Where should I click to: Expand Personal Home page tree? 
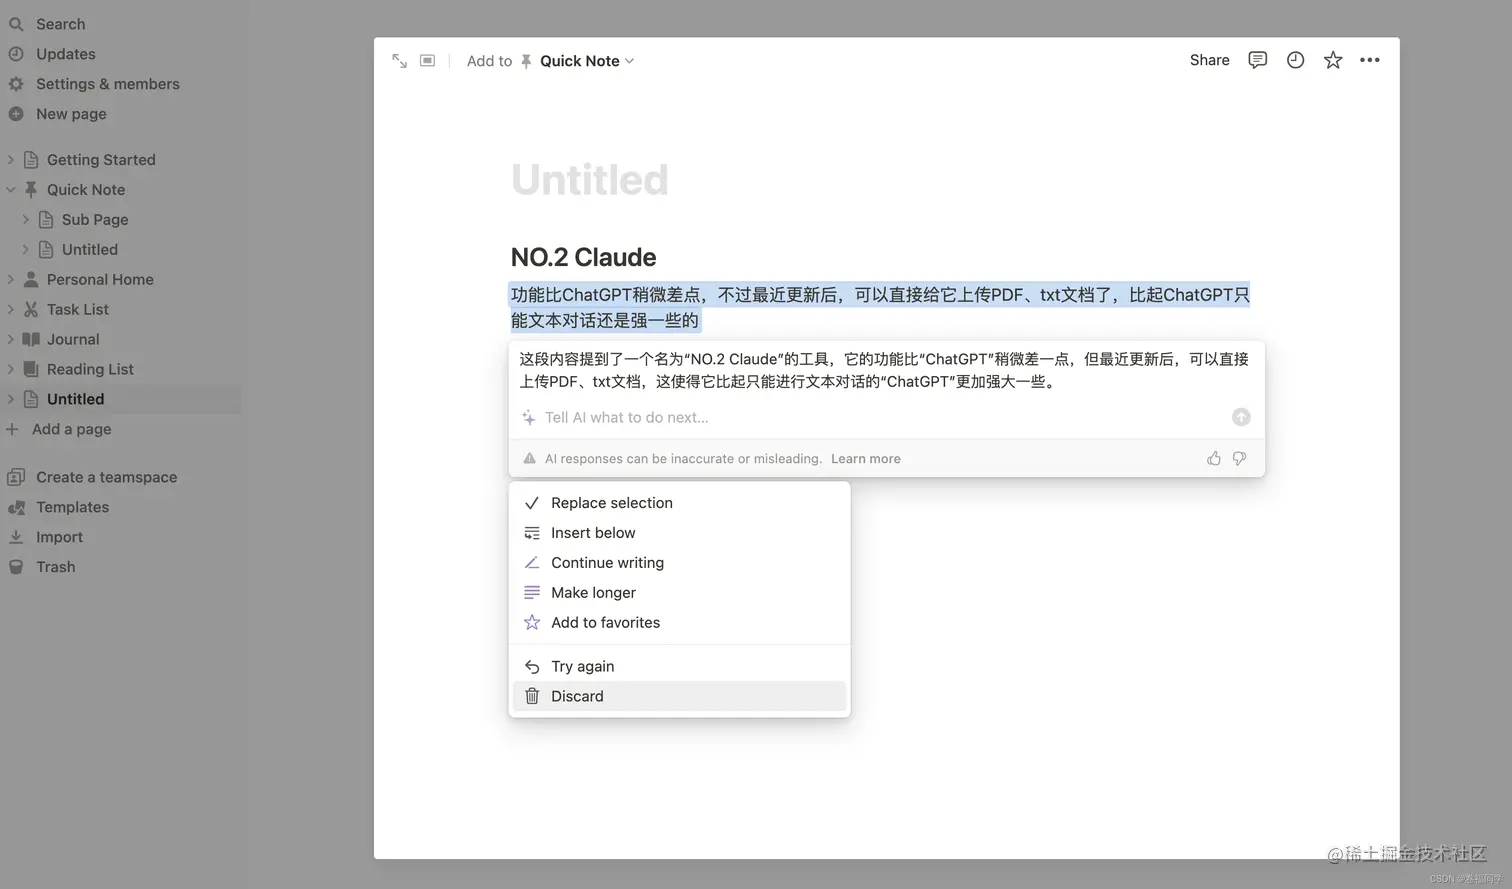(11, 280)
